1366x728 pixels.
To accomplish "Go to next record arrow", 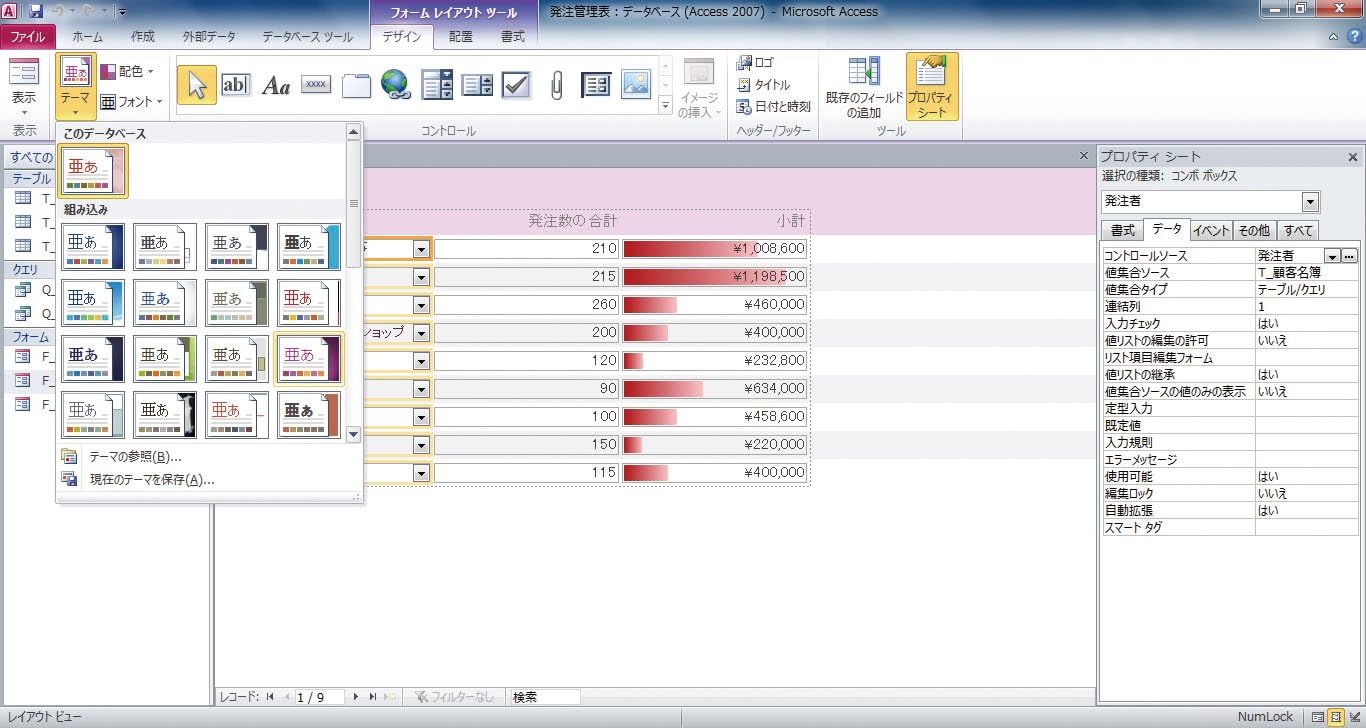I will tap(356, 697).
